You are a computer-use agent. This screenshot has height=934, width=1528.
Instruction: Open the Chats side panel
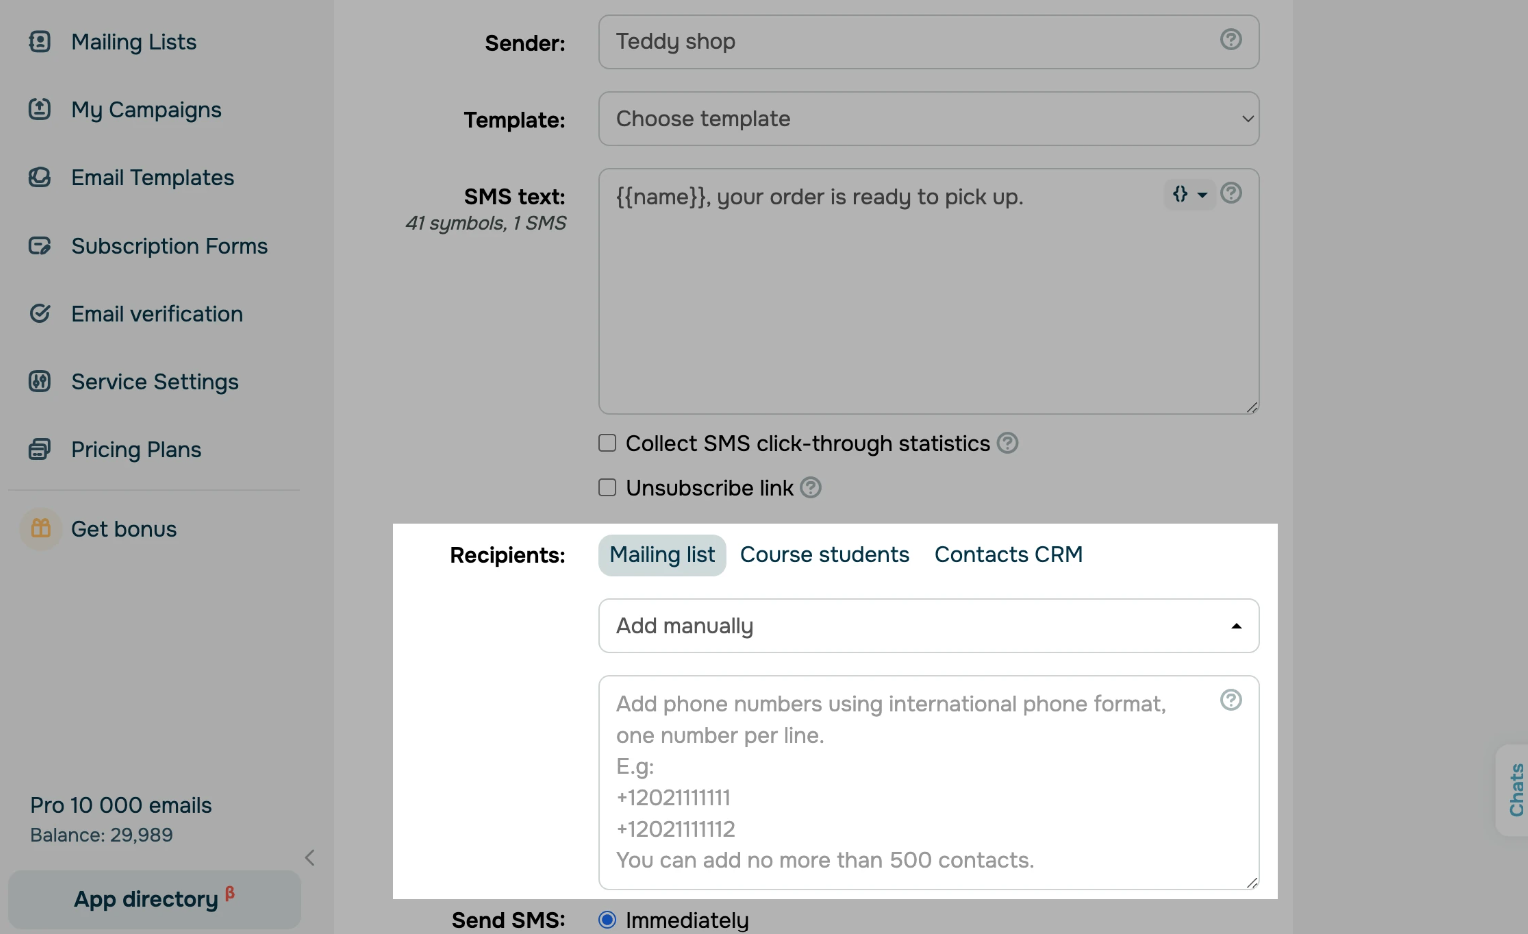(1515, 790)
